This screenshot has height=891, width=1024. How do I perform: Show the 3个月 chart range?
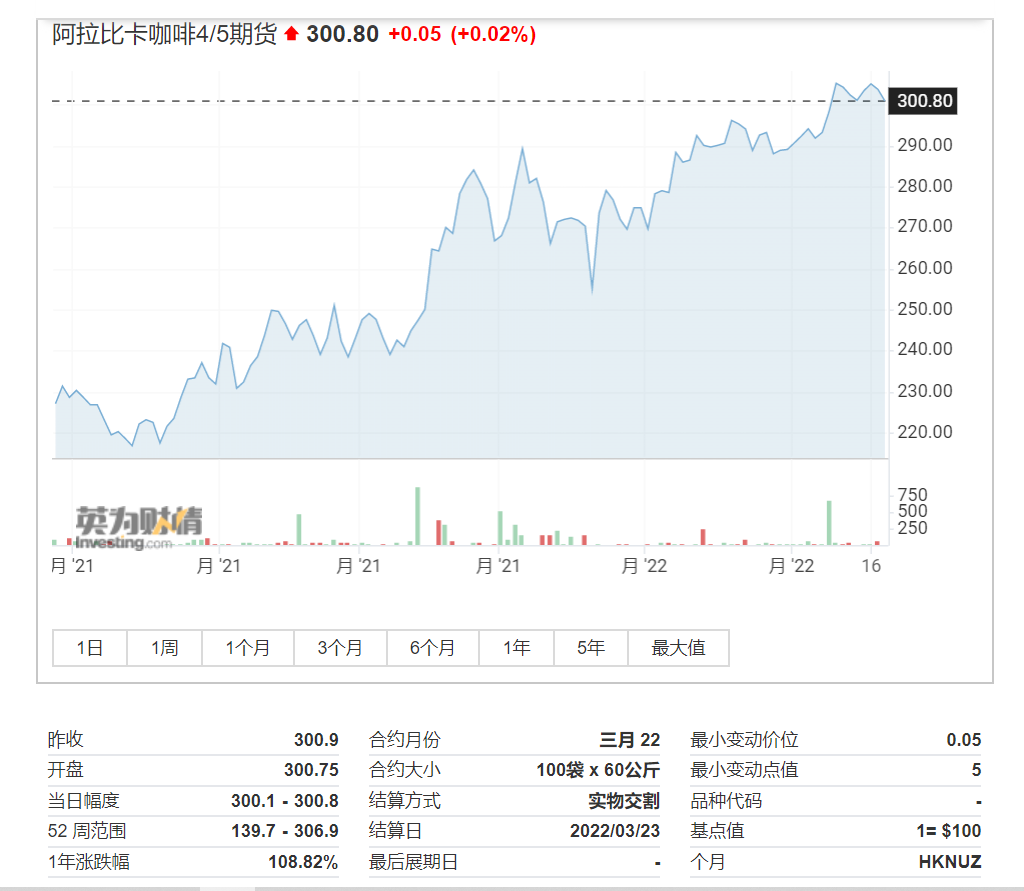click(x=340, y=647)
